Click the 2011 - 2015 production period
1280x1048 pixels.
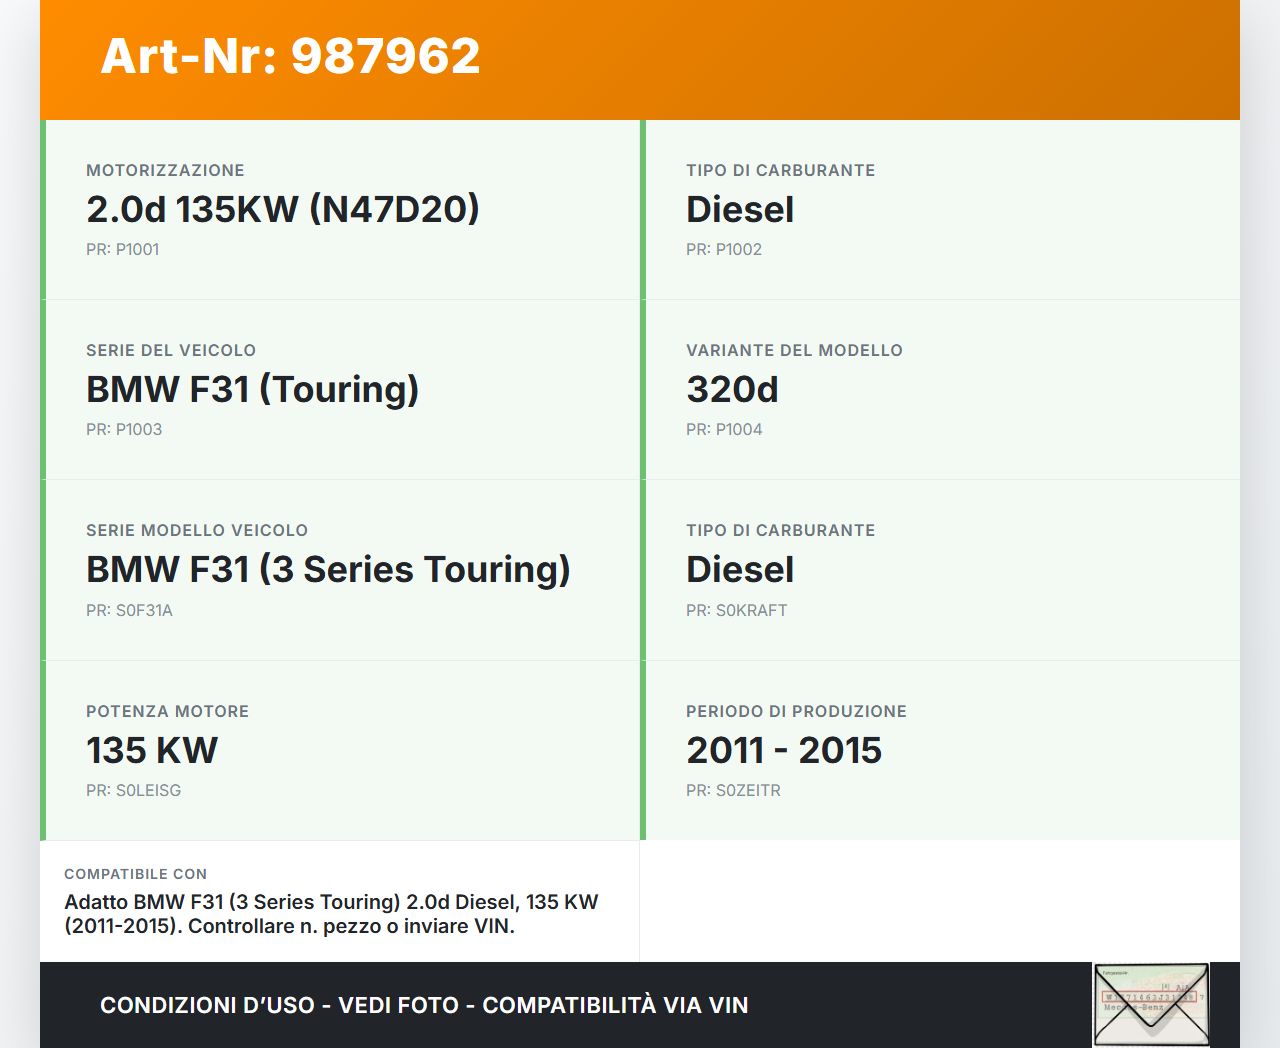784,750
